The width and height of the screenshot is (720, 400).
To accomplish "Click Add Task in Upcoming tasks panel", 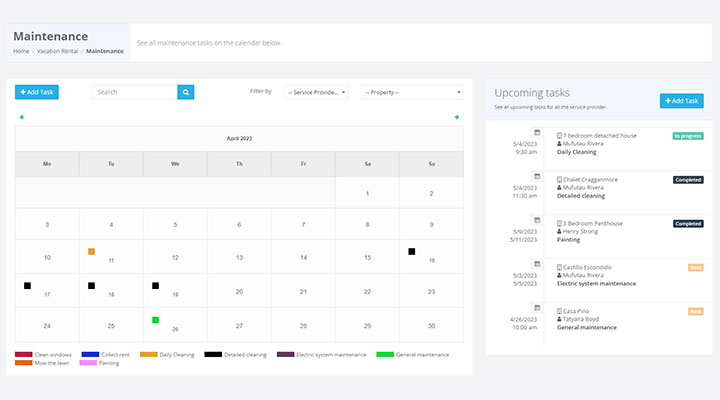I will (681, 101).
